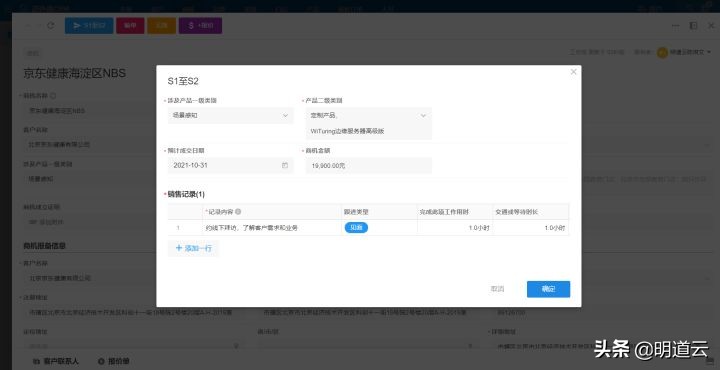Click the 1.0小时 cell under 完成此项工作用时
The width and height of the screenshot is (720, 370).
pyautogui.click(x=455, y=228)
